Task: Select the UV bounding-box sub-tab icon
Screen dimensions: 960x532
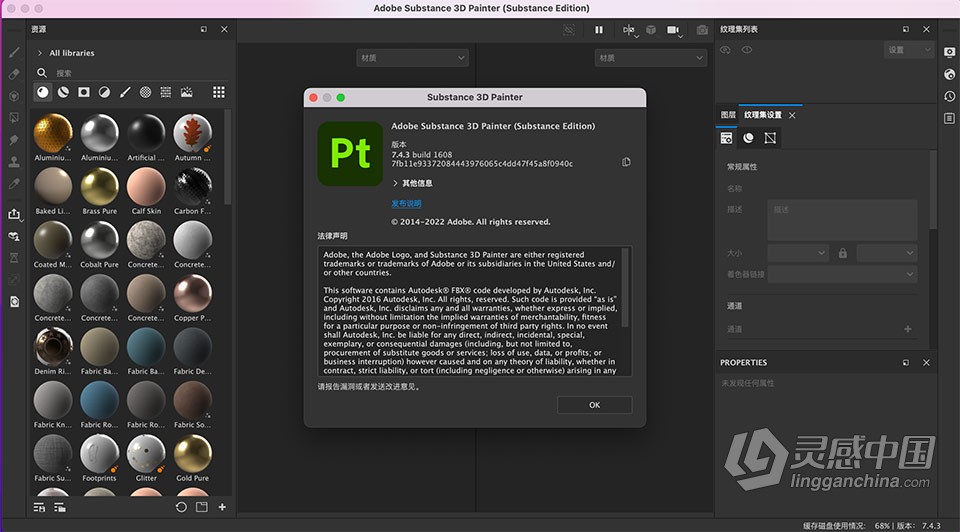Action: tap(770, 138)
